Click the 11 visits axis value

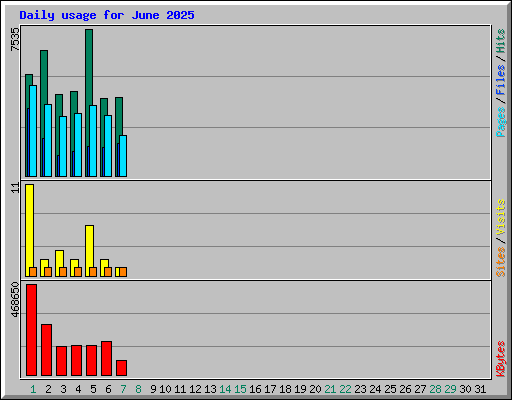tap(15, 188)
